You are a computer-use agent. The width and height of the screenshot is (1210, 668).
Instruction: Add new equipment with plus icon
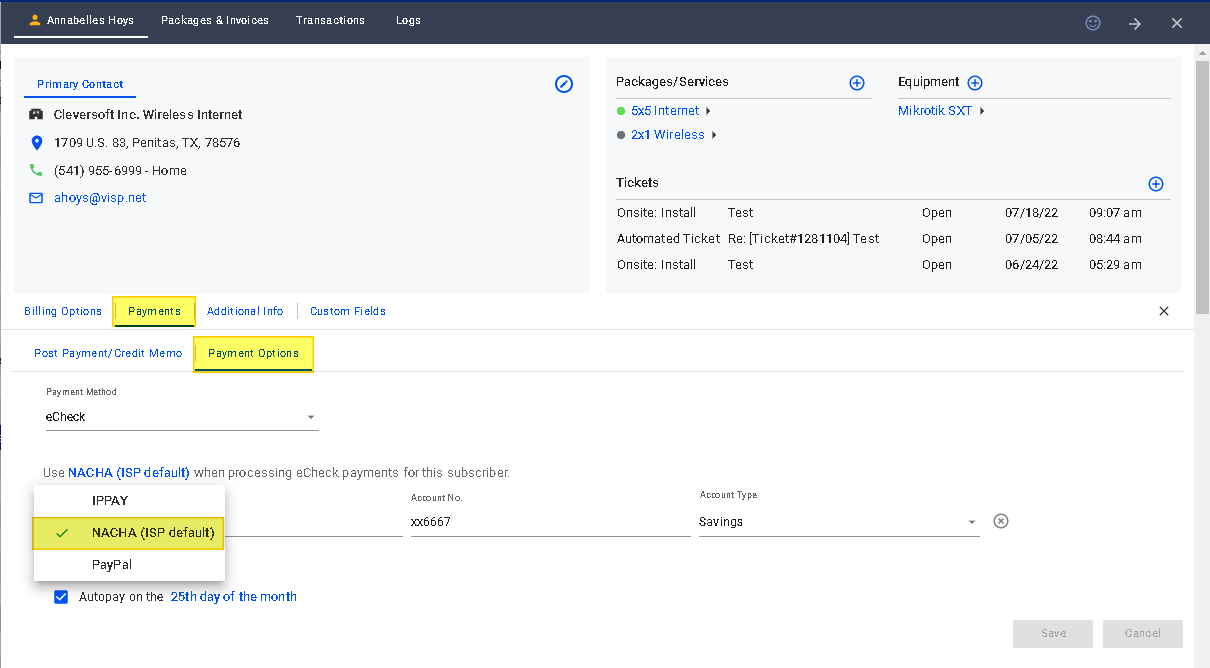click(975, 83)
